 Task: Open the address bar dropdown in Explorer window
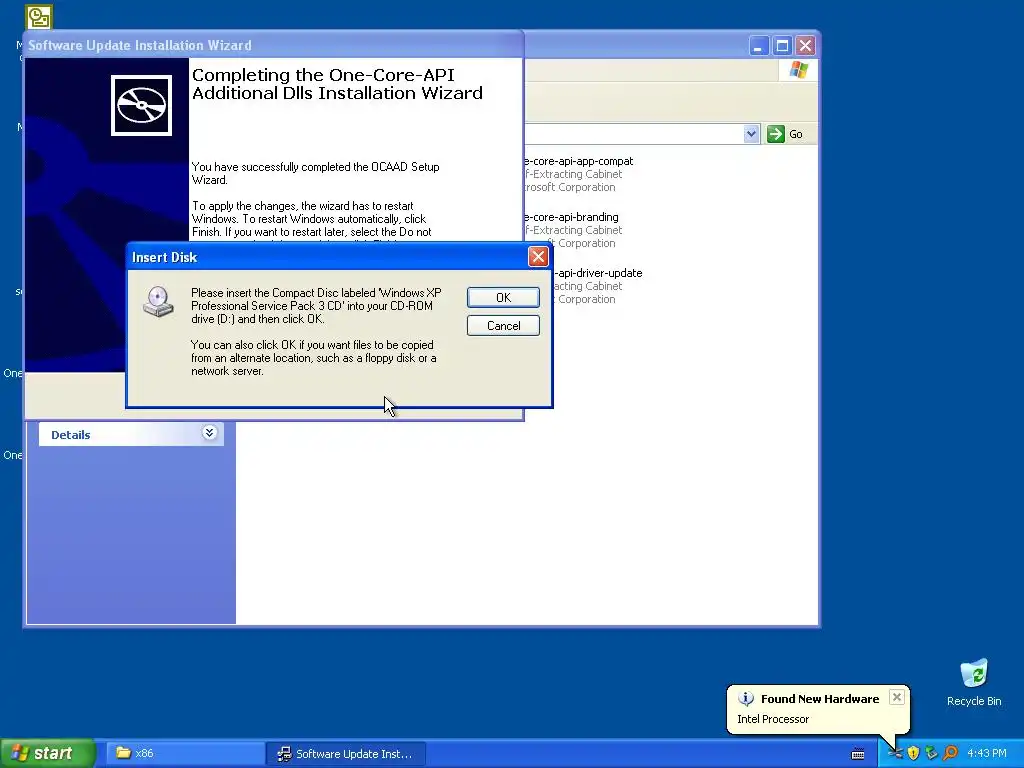(751, 134)
